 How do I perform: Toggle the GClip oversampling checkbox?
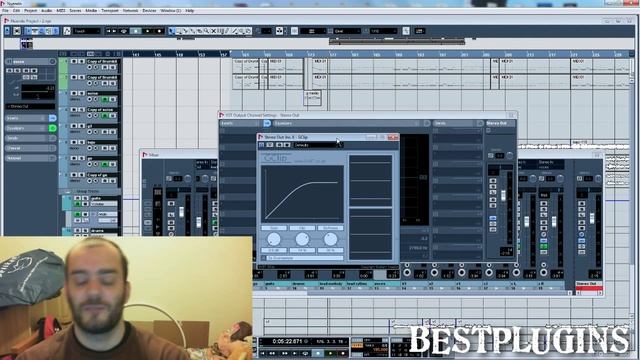[x=264, y=258]
